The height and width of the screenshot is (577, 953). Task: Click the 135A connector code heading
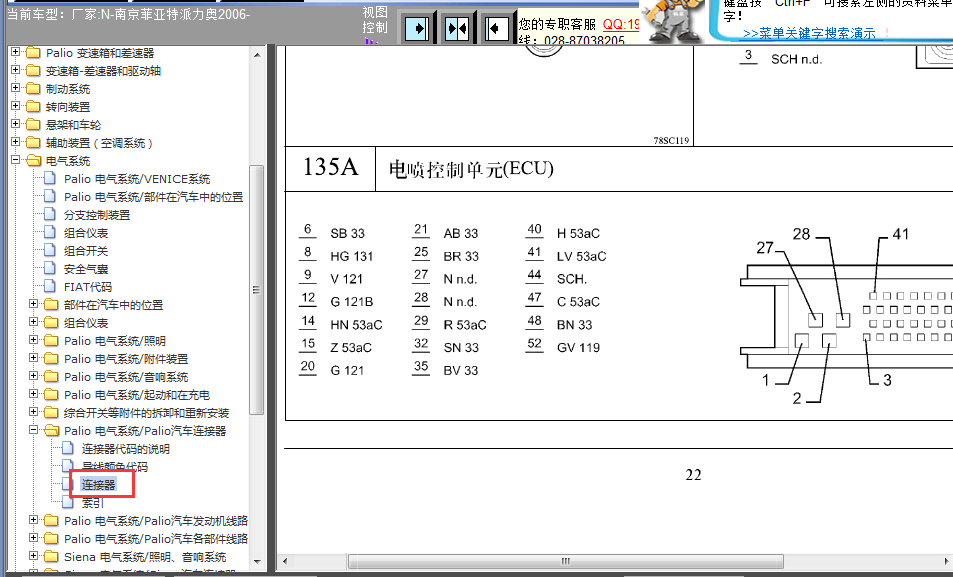pos(330,167)
